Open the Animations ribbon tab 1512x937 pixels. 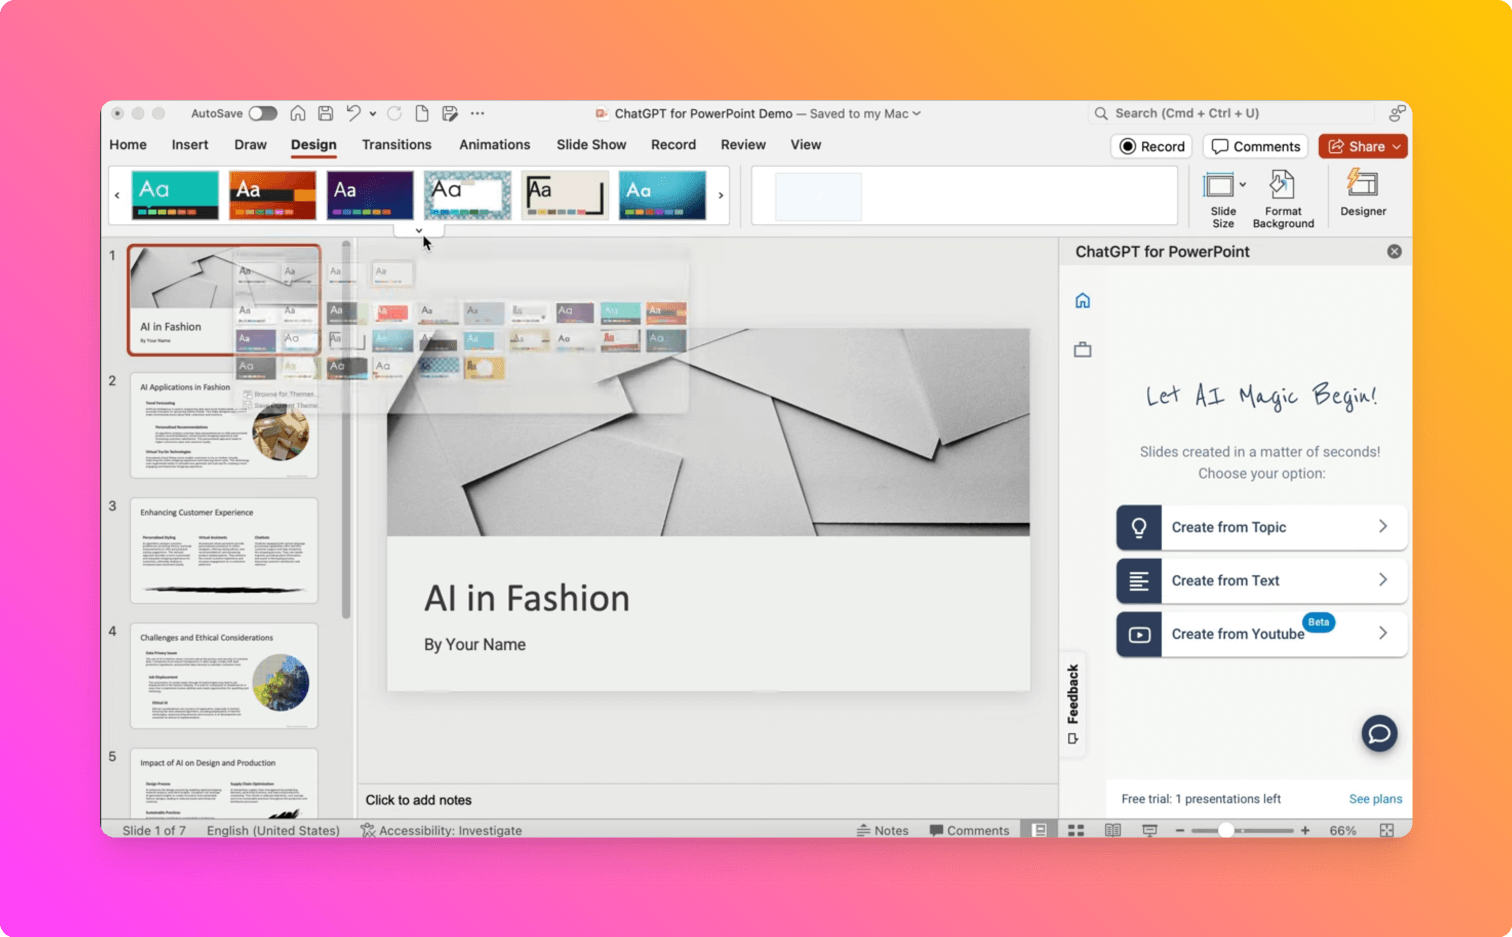[494, 145]
